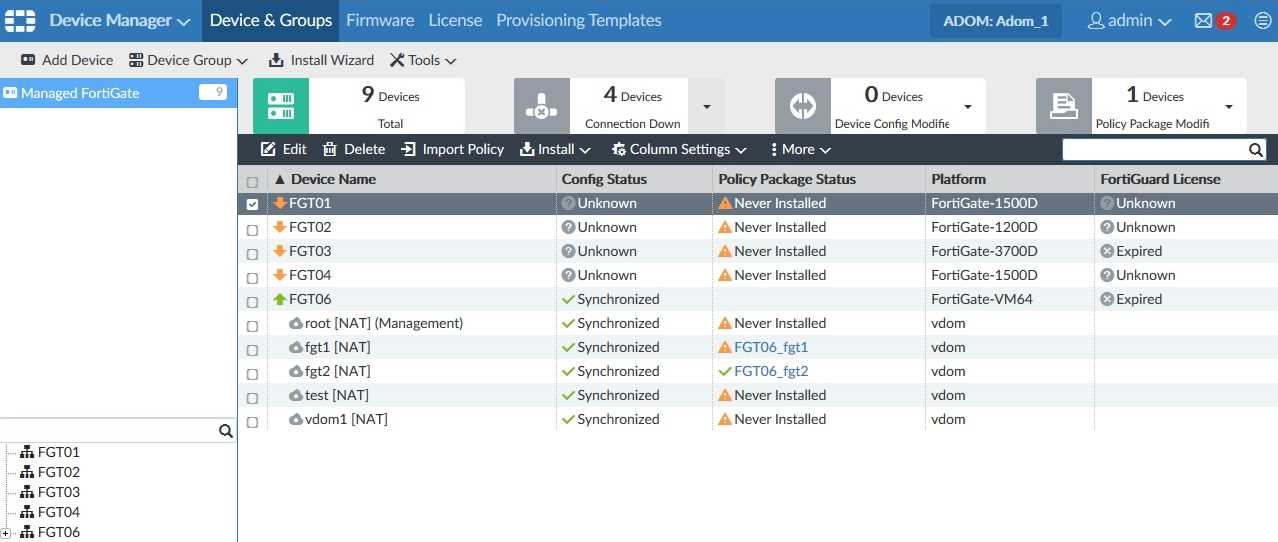Expand the Connection Down card dropdown arrow
The image size is (1278, 542).
coord(707,106)
